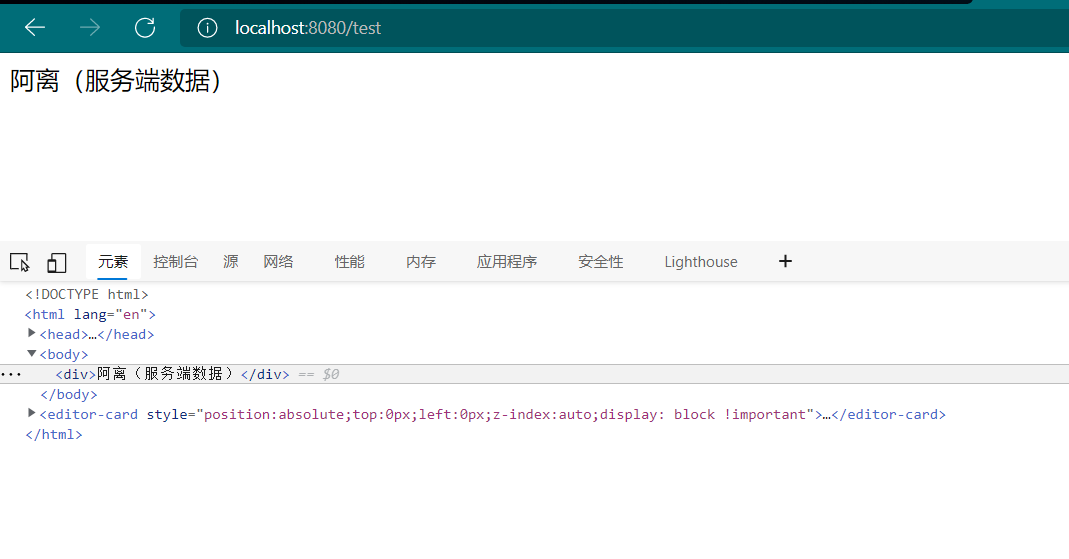Click the browser forward arrow
Screen dimensions: 1069x559
90,27
